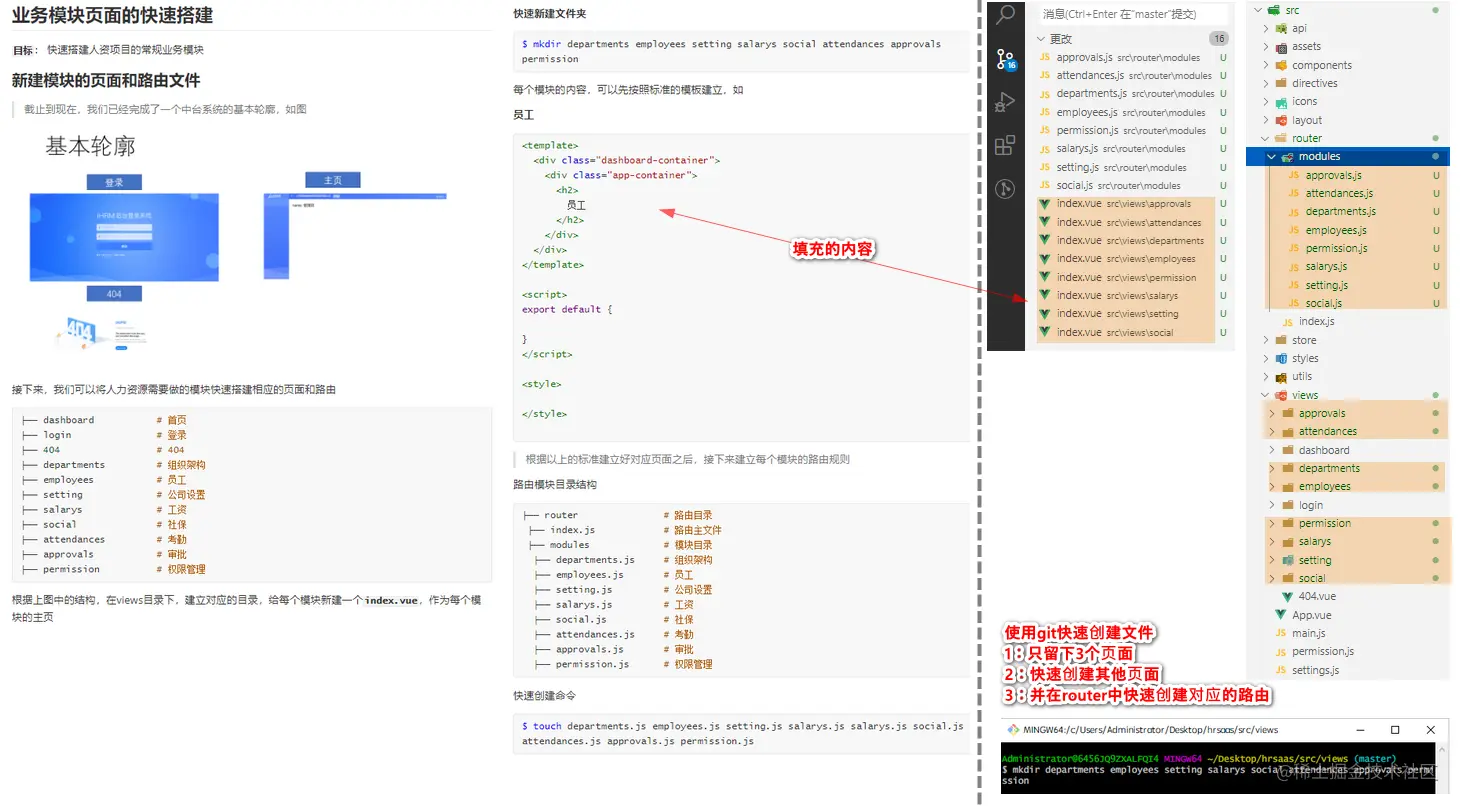Click the styles folder icon
This screenshot has width=1461, height=806.
1281,358
